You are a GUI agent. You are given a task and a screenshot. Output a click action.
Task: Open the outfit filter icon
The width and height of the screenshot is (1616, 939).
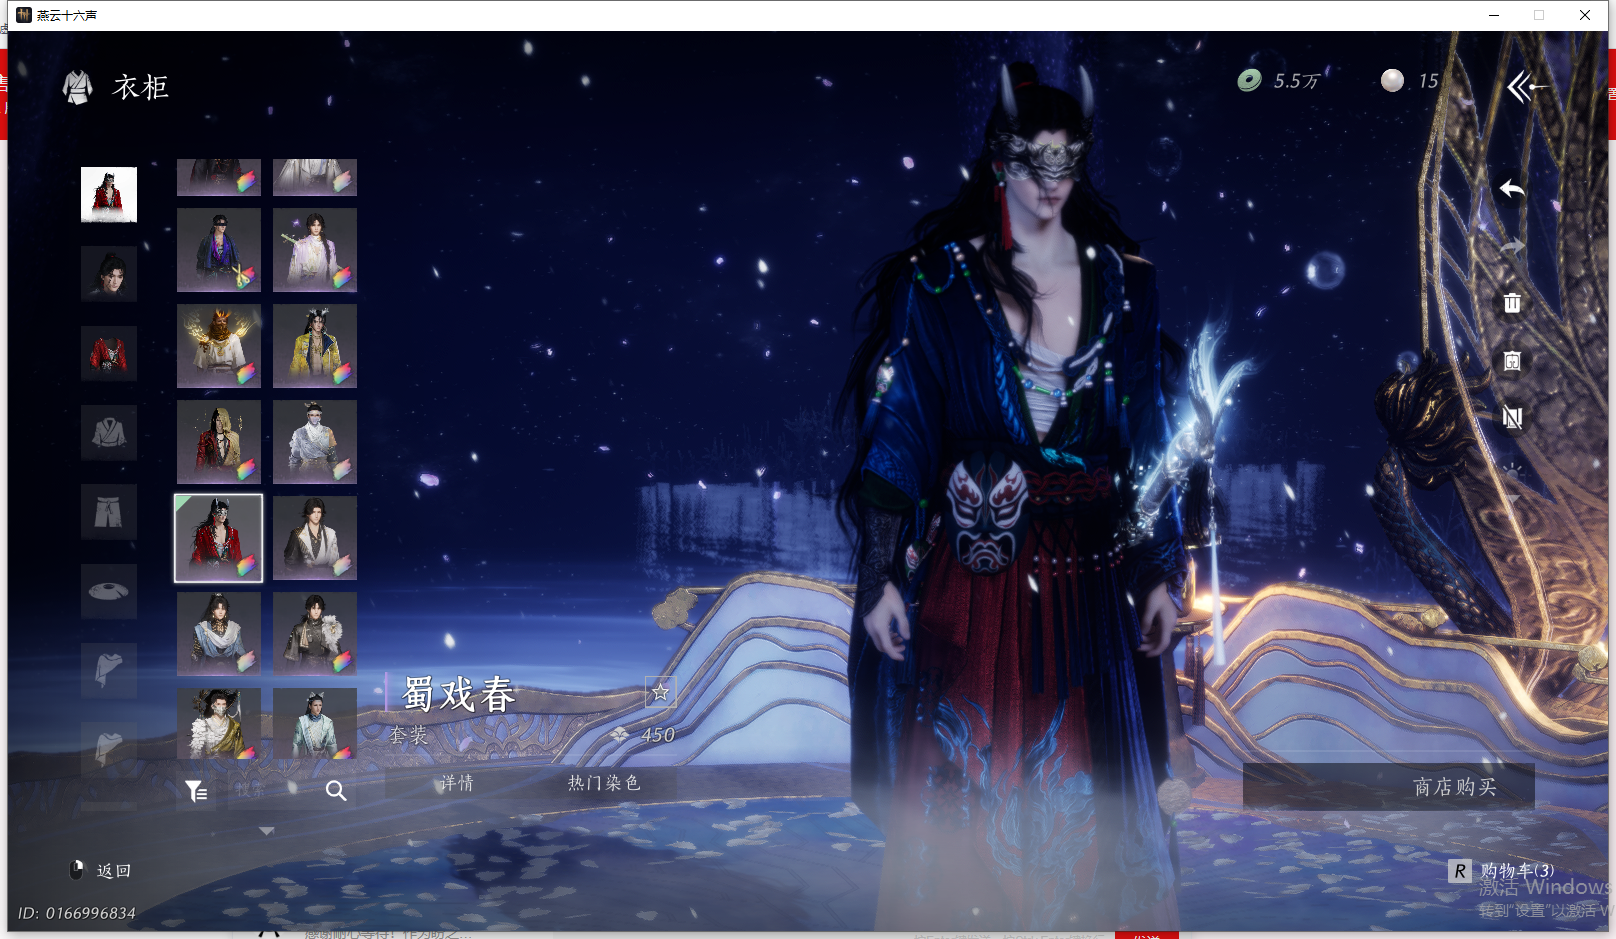[x=196, y=791]
